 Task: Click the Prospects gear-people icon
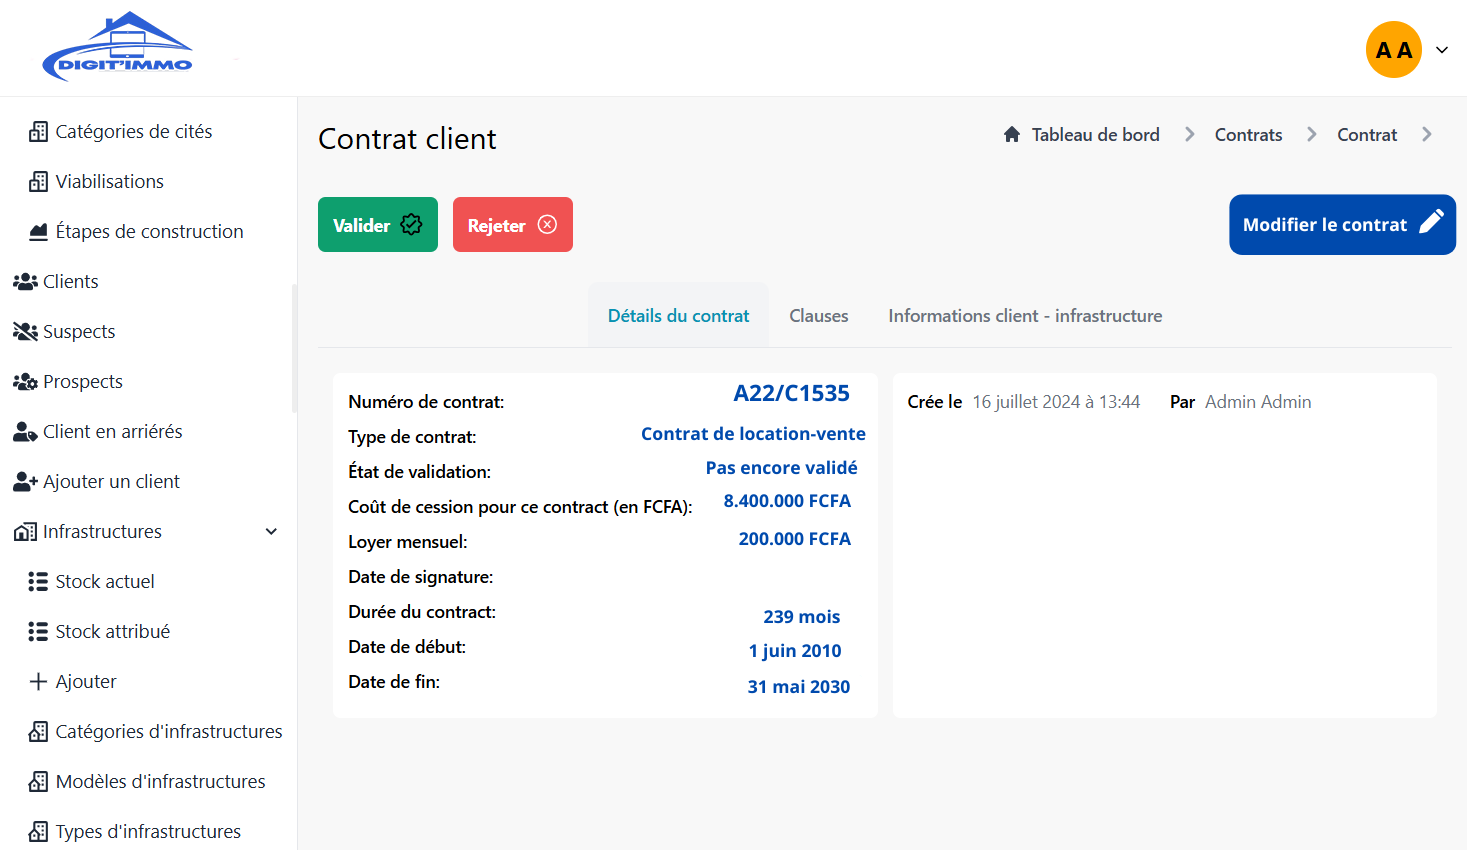point(25,382)
